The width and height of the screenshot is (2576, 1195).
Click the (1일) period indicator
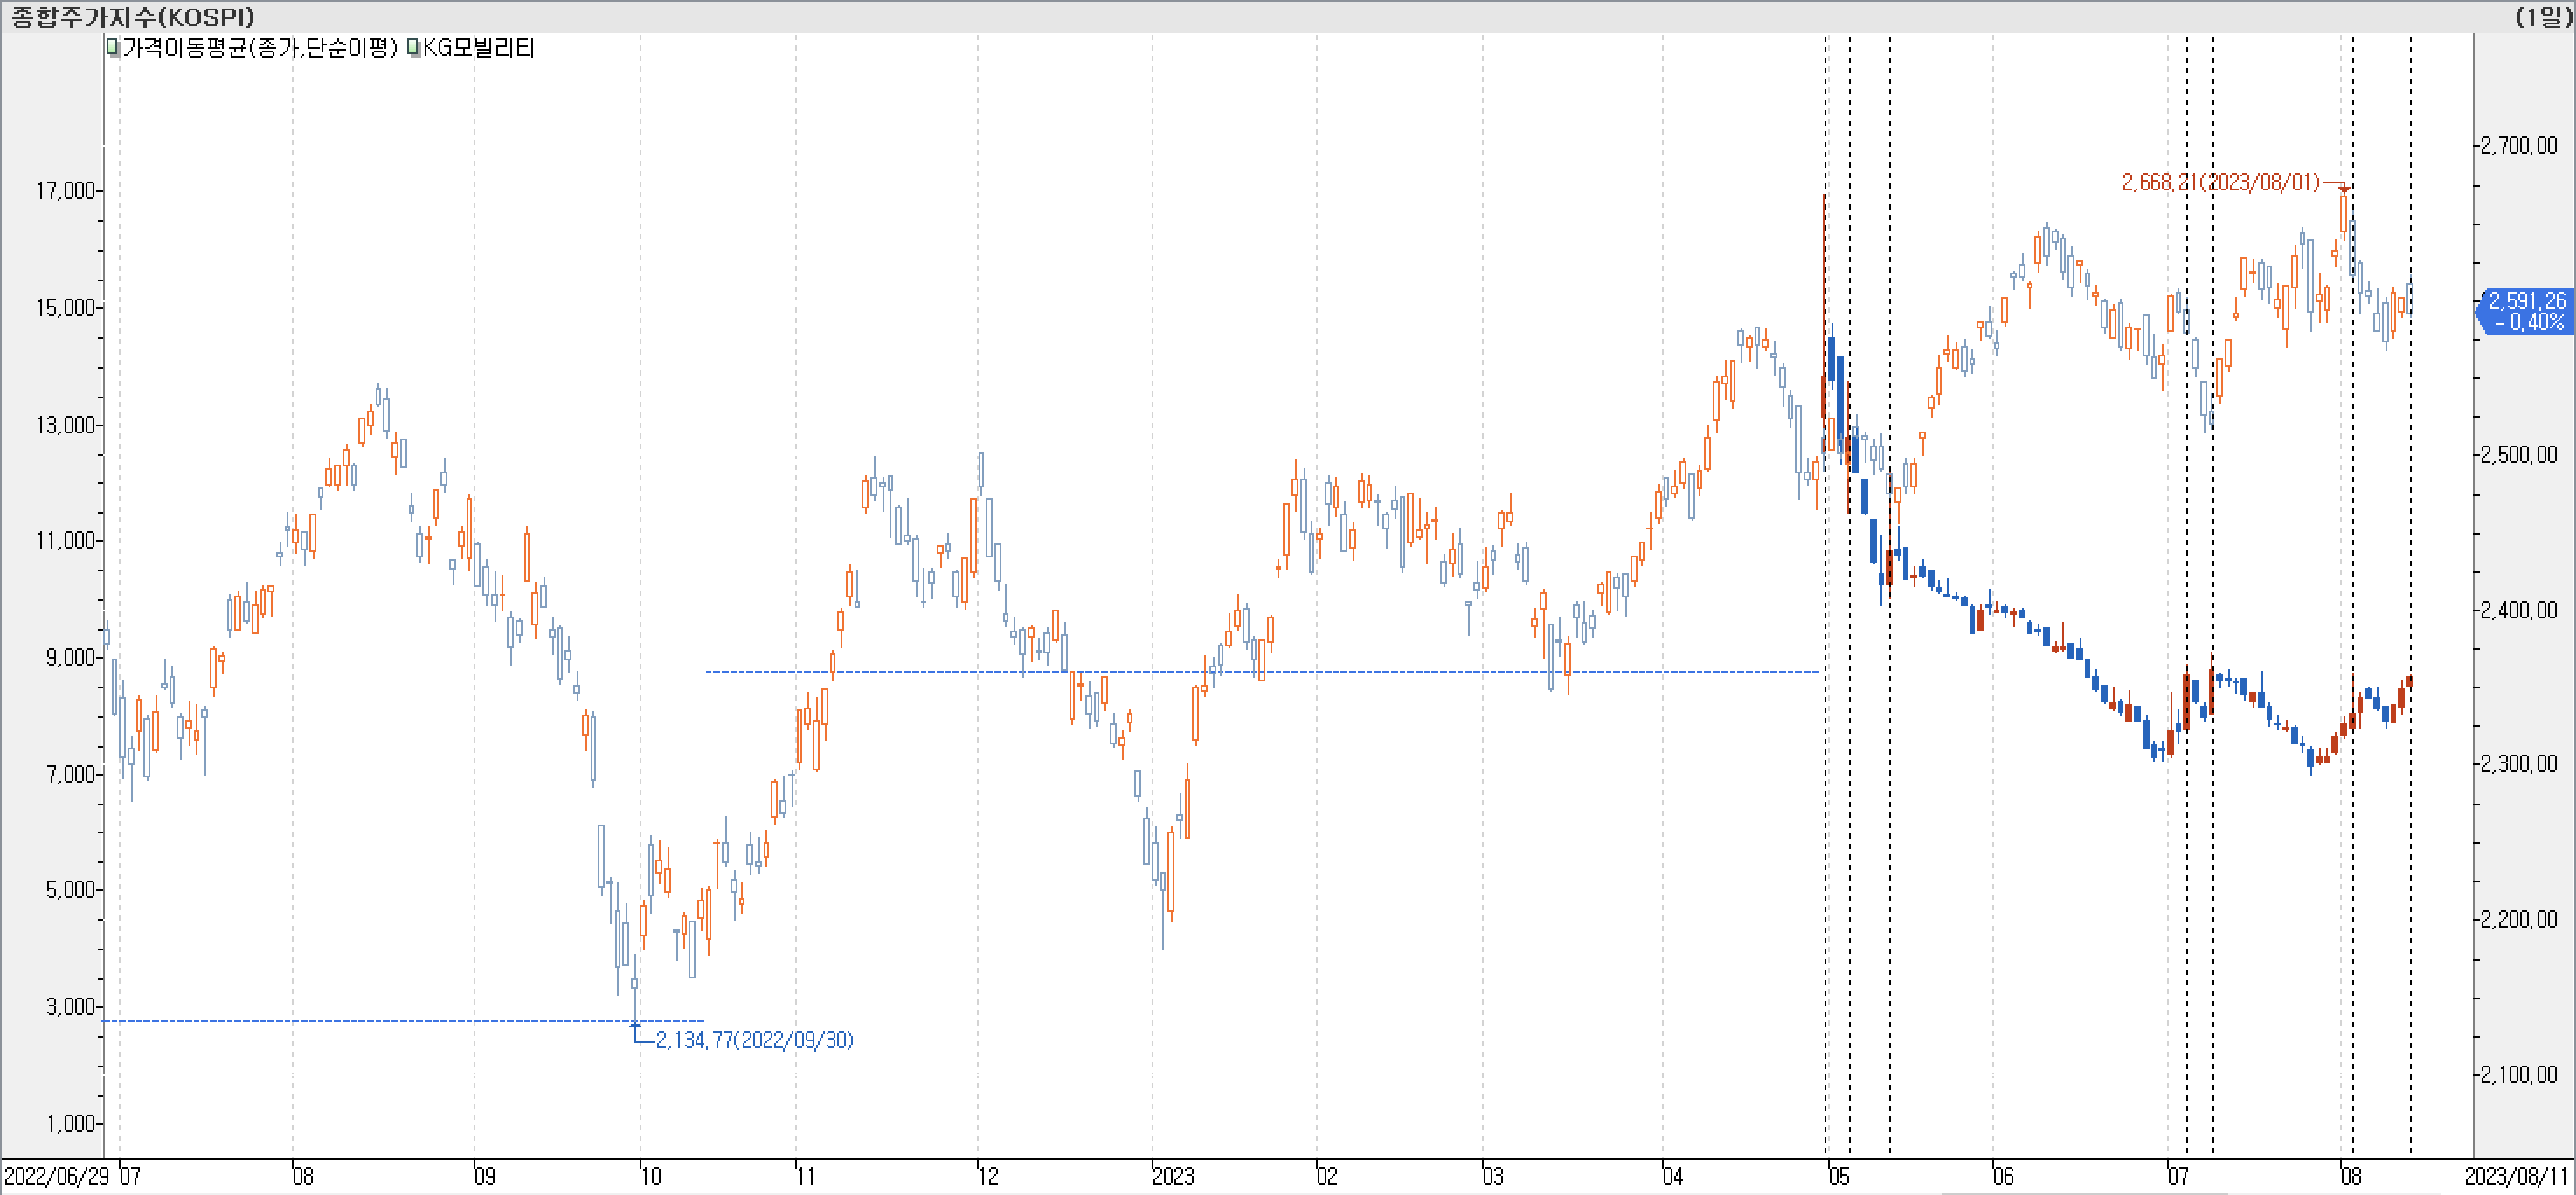tap(2542, 16)
